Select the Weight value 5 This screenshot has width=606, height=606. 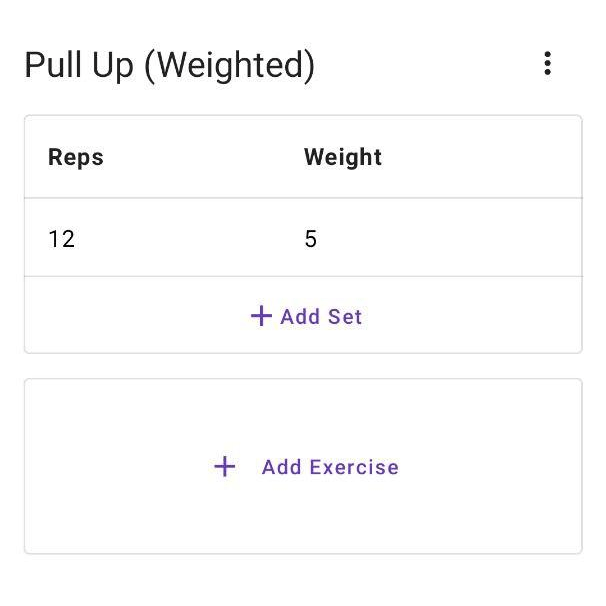311,239
